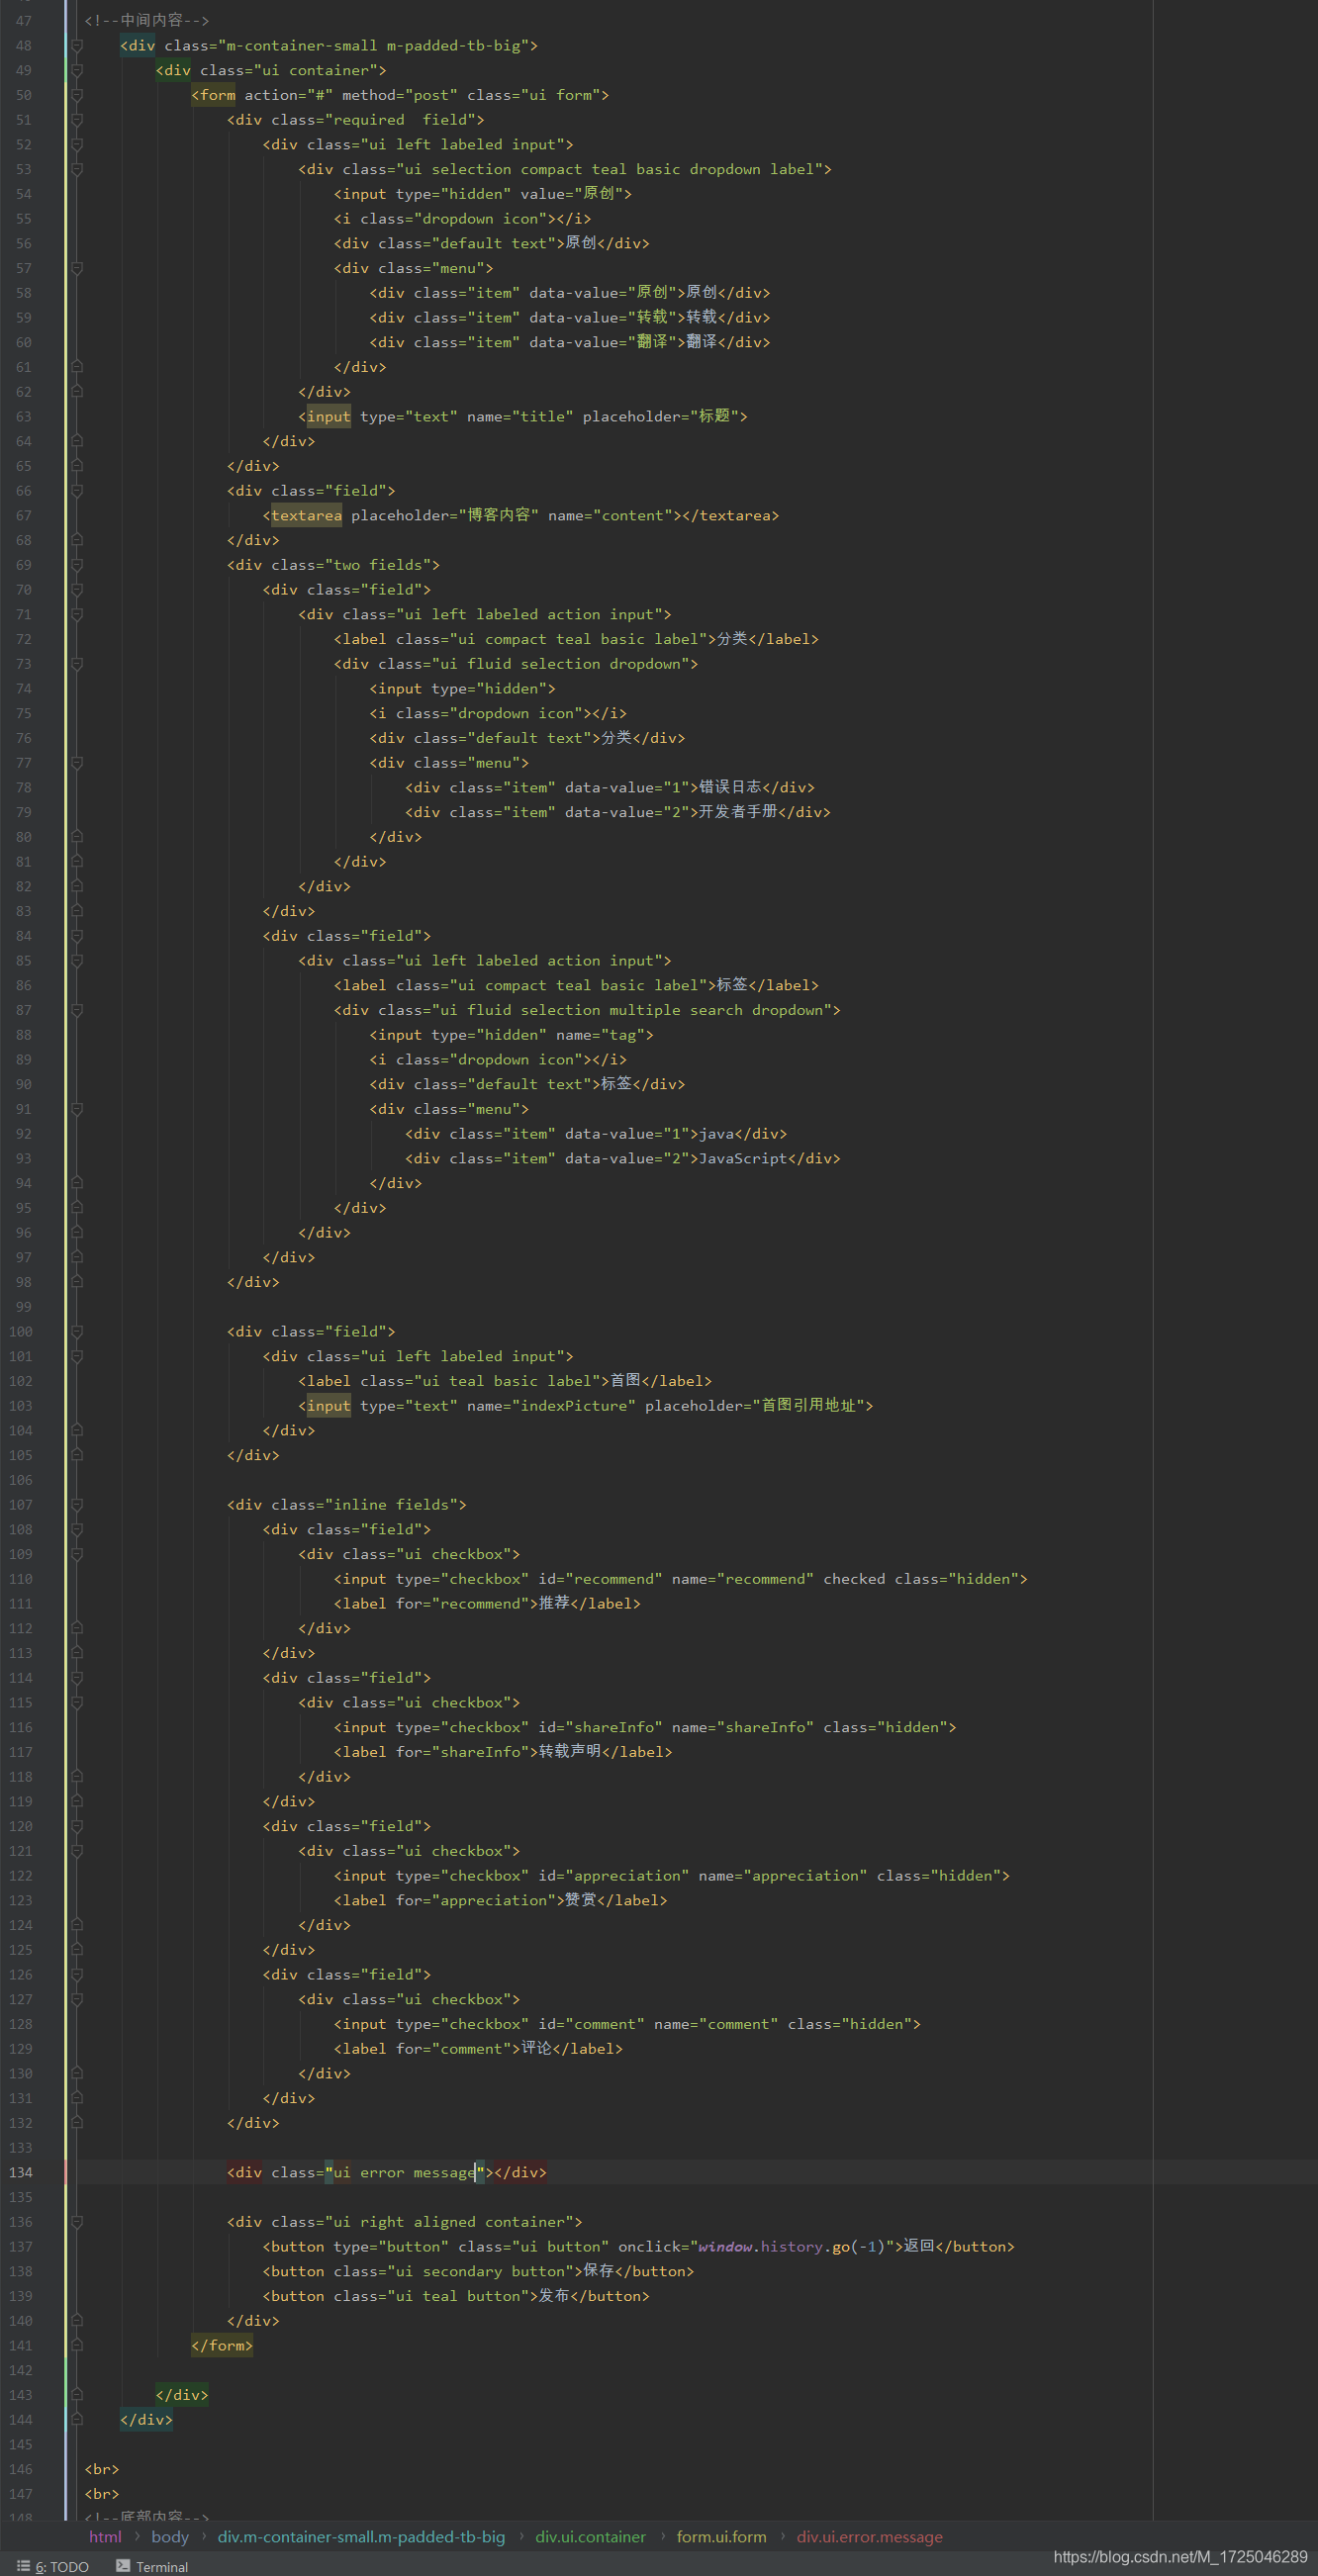The image size is (1318, 2576).
Task: Click line number 100 in the gutter
Action: pyautogui.click(x=21, y=1332)
